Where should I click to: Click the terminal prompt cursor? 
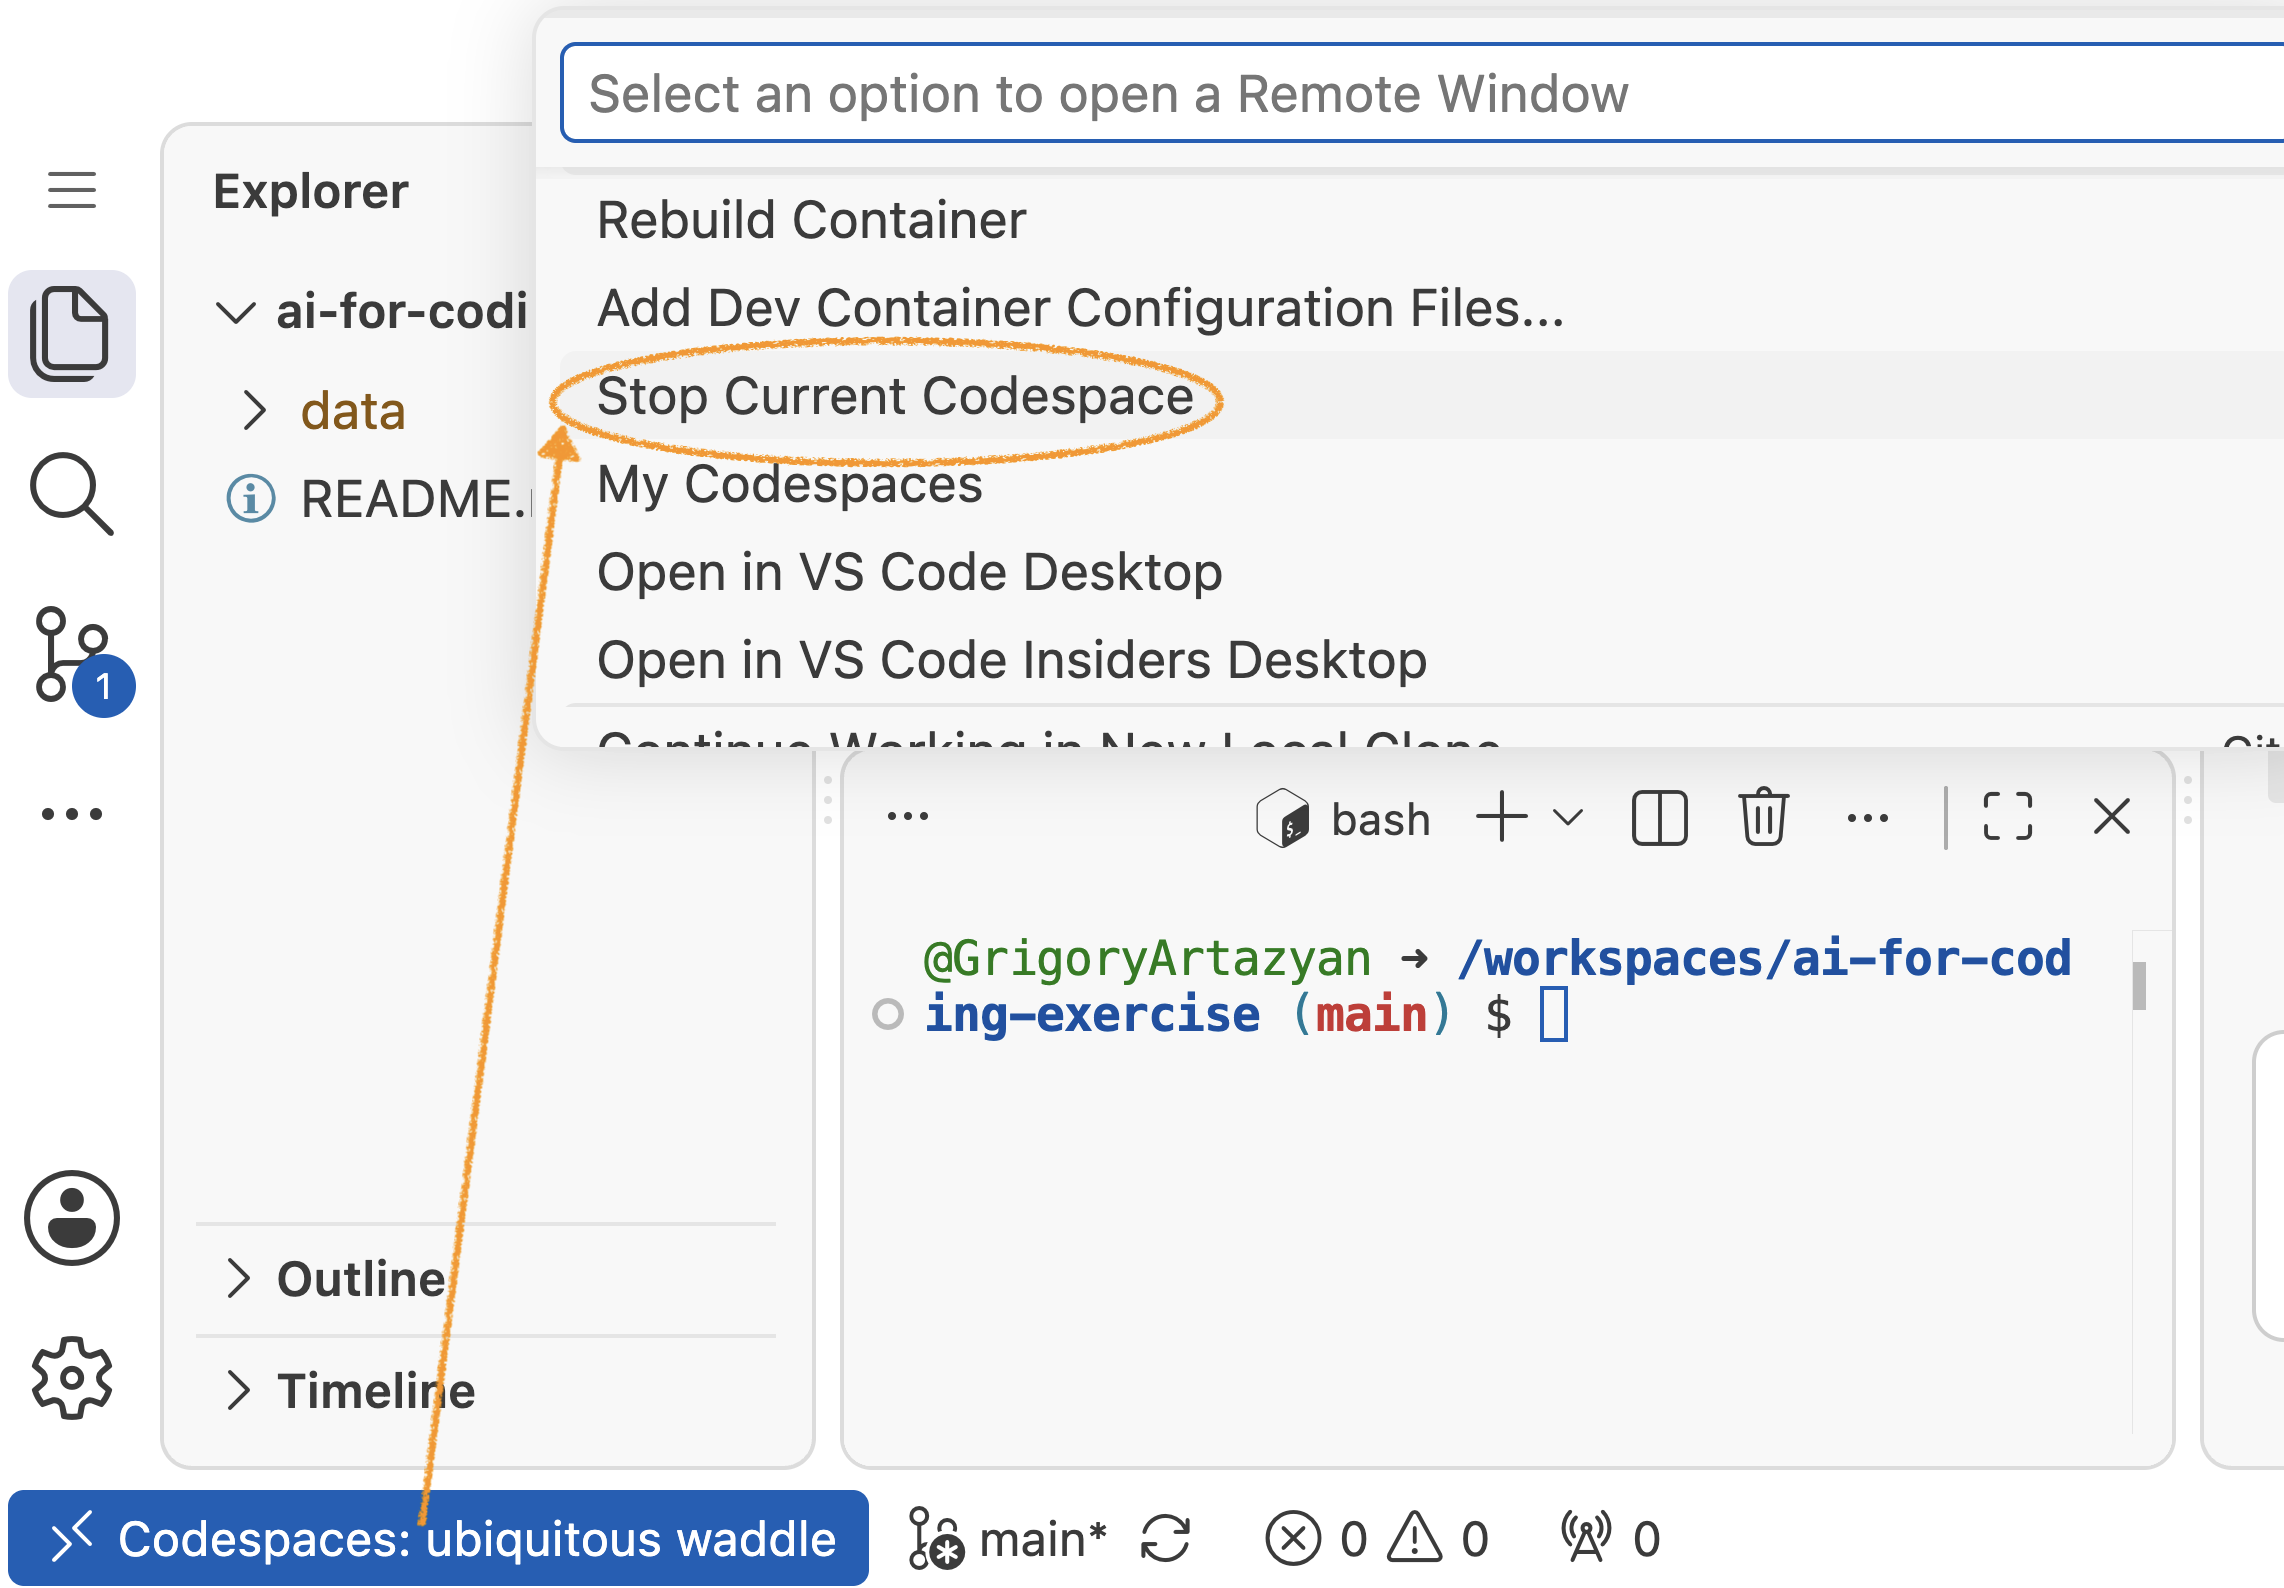click(x=1553, y=1014)
